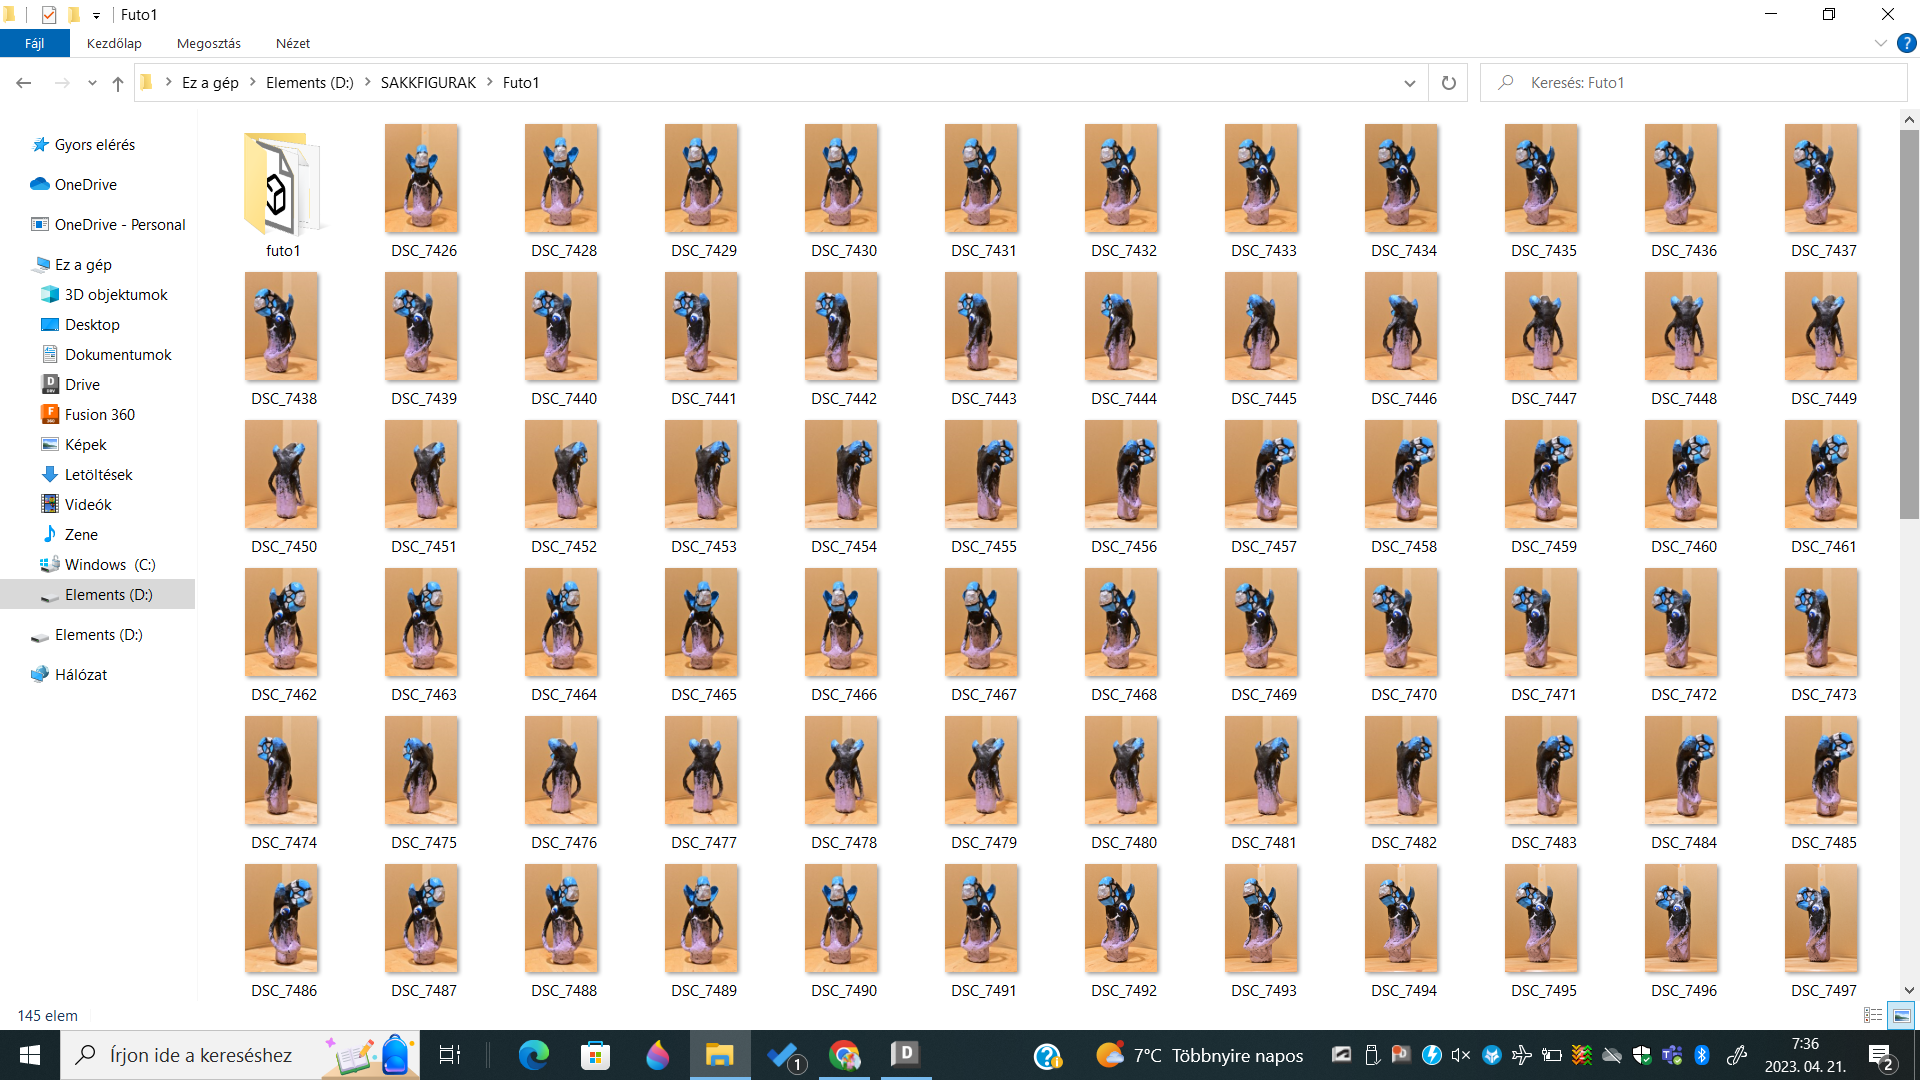The width and height of the screenshot is (1920, 1080).
Task: Open Fusion 360 sidebar entry
Action: point(99,415)
